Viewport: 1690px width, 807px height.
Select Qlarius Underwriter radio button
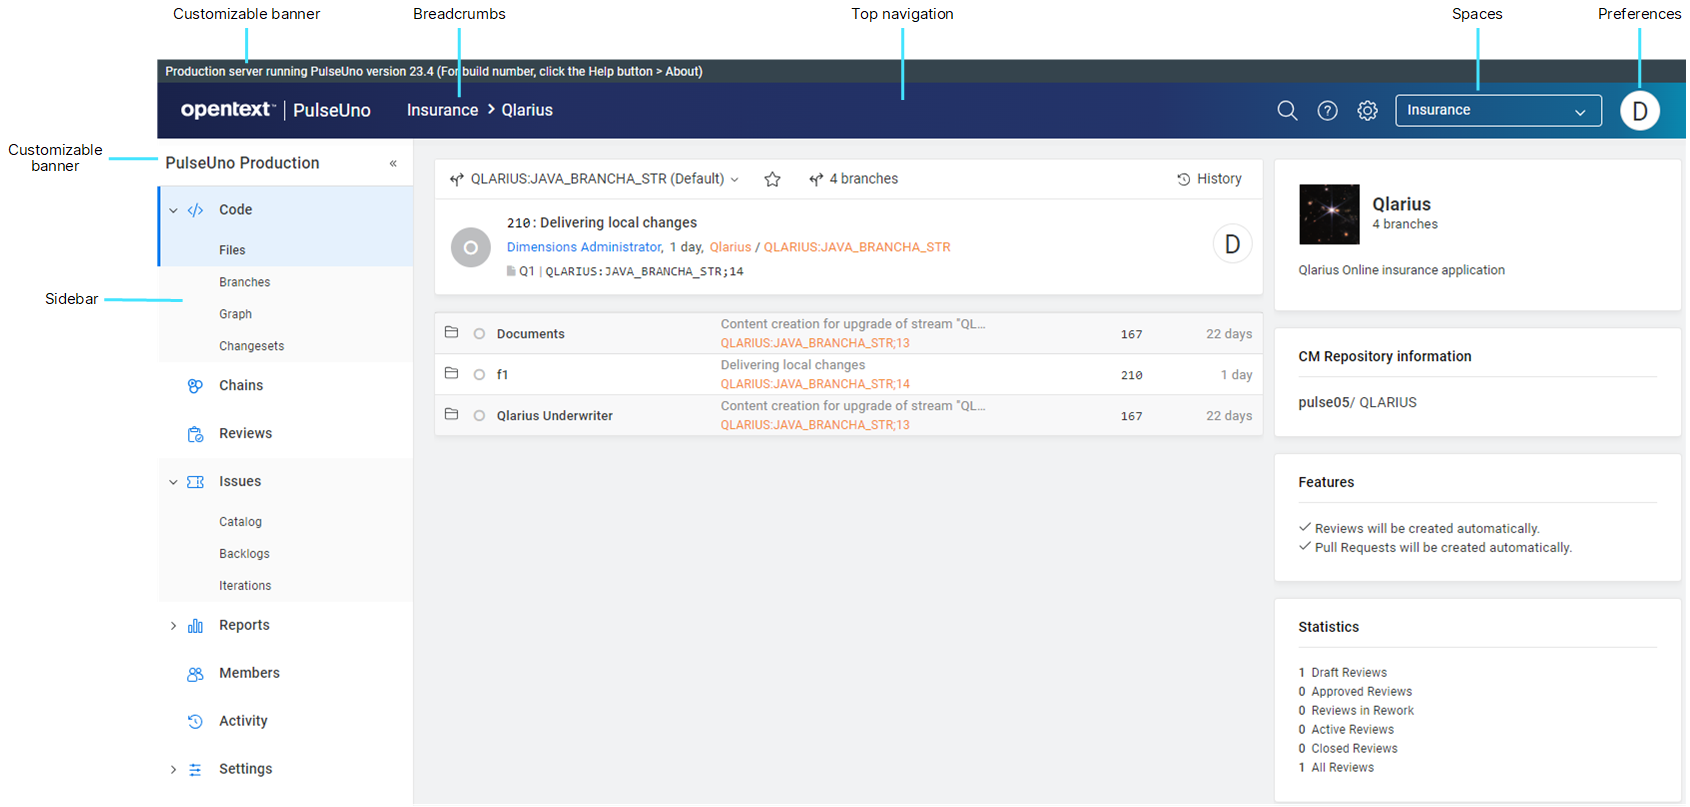[x=479, y=416]
